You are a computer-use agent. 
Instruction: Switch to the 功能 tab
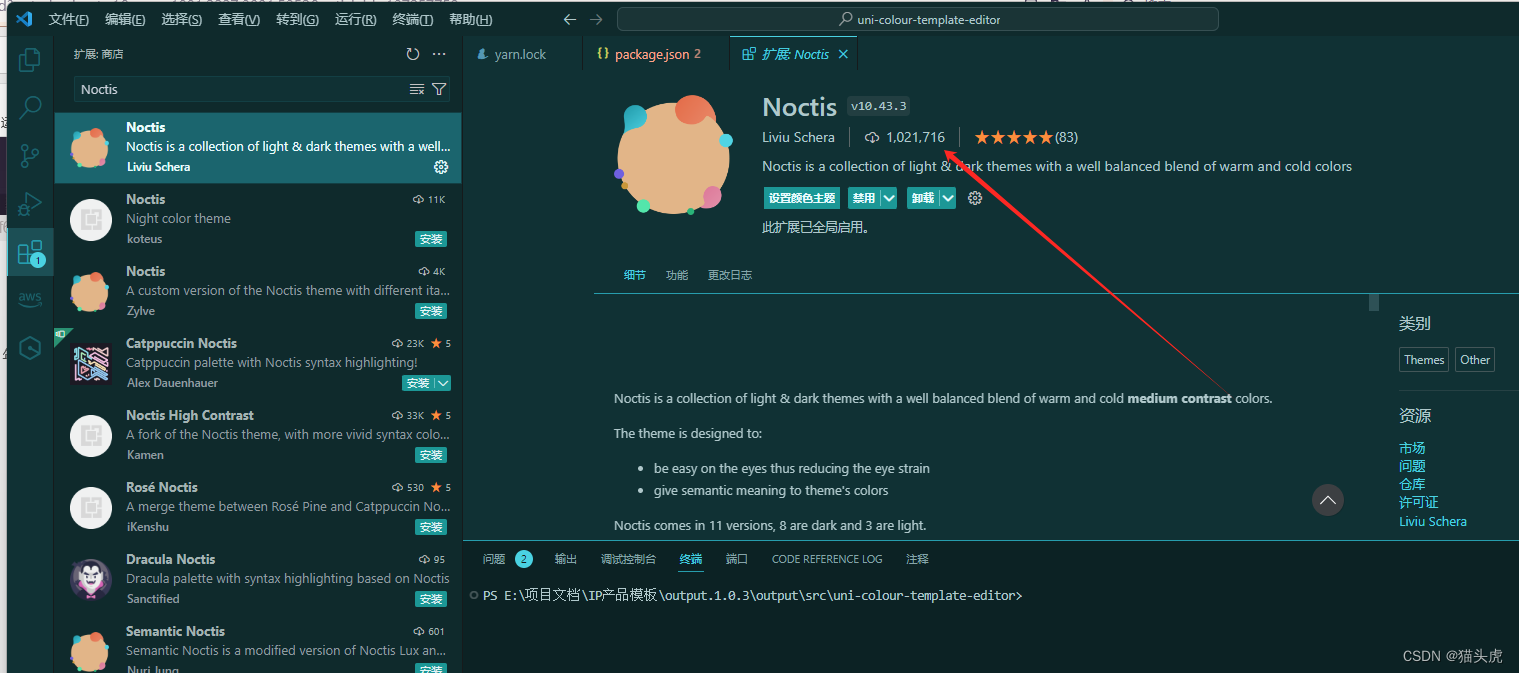pyautogui.click(x=676, y=273)
